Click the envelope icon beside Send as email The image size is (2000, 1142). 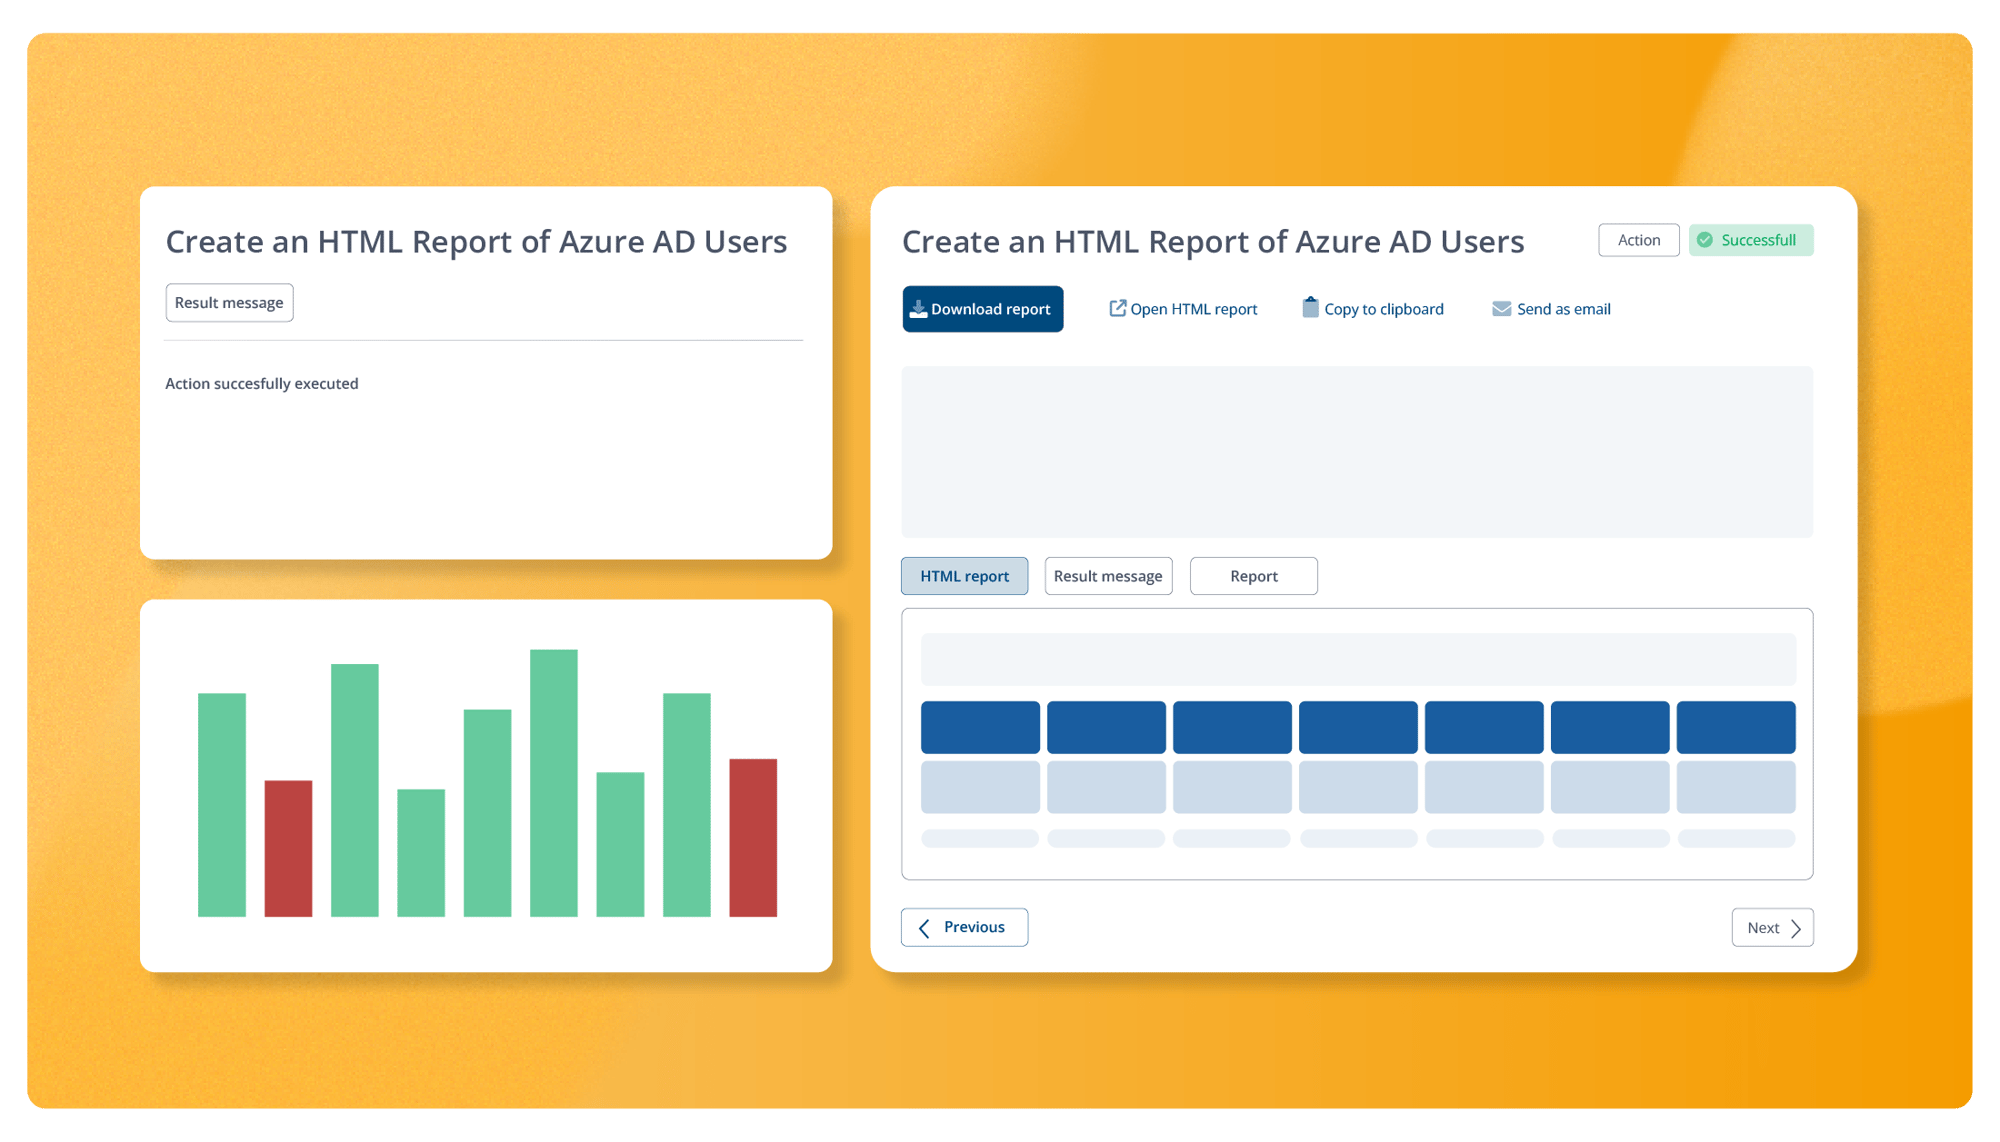1501,309
